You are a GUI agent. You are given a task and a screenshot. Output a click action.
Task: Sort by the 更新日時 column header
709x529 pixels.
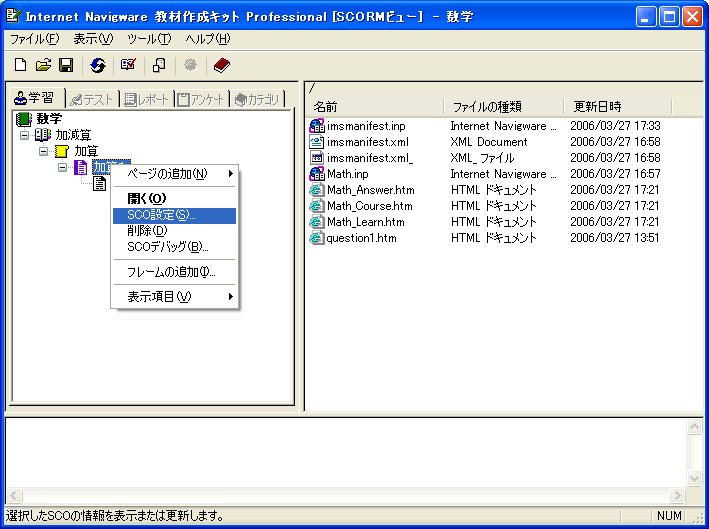(618, 107)
